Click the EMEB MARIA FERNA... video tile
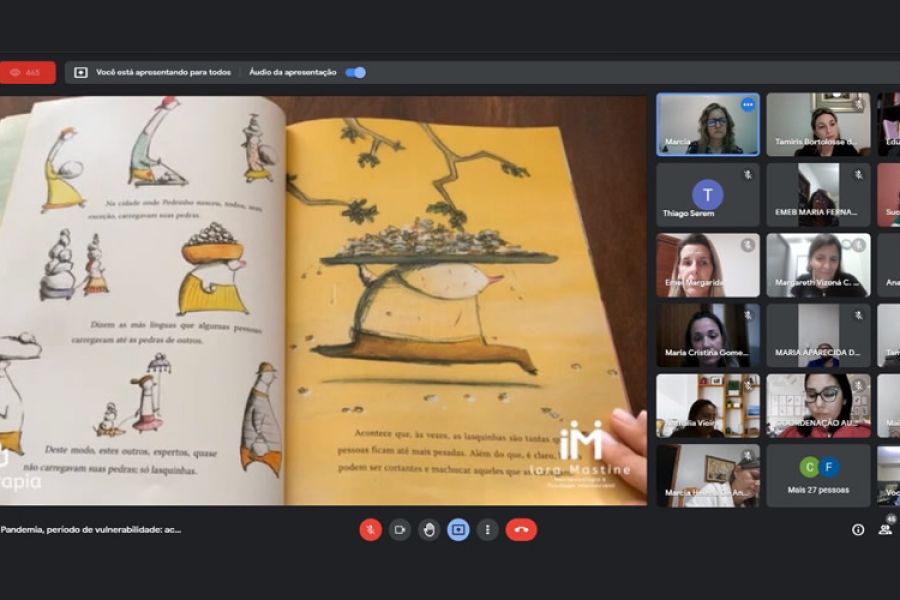 818,195
